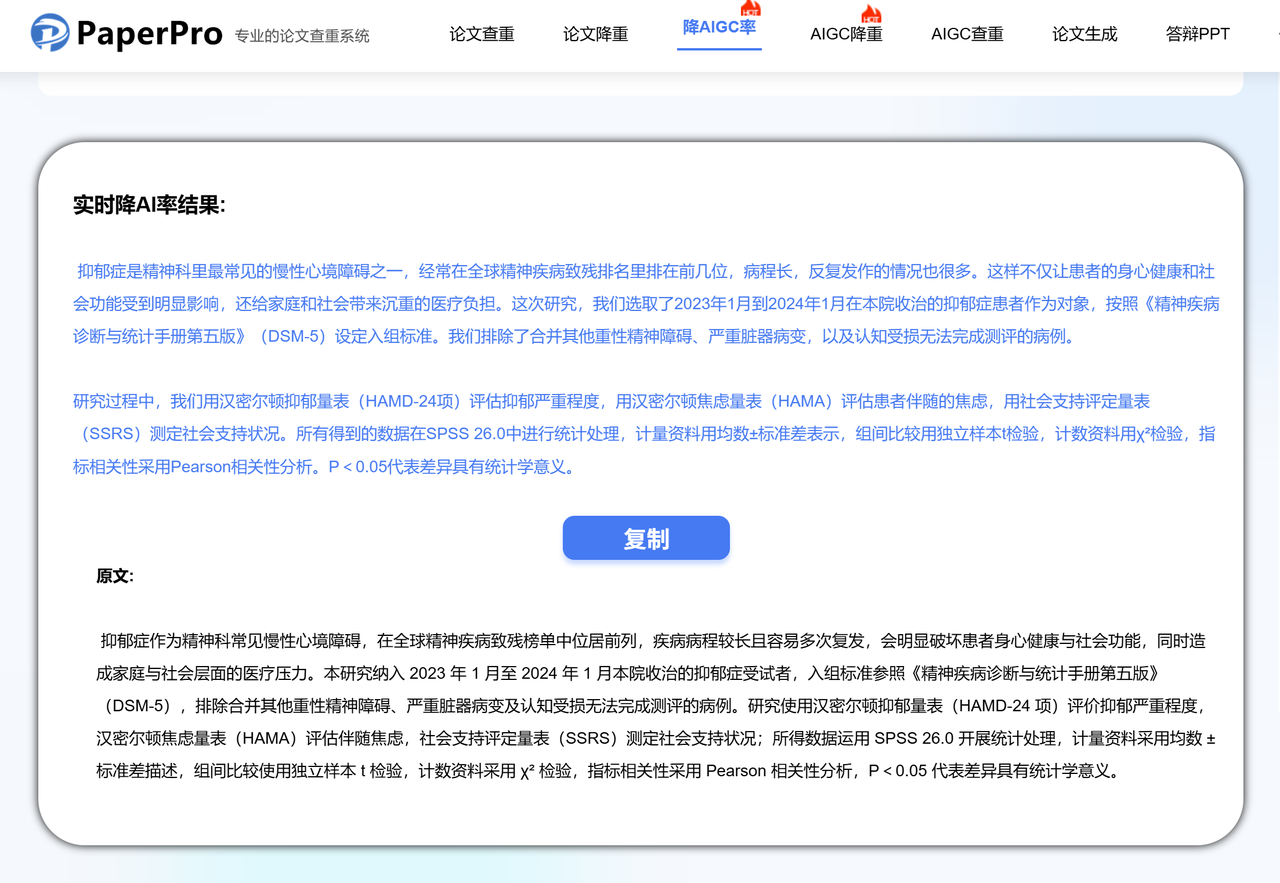
Task: Select the 降AIGC率 navigation tab
Action: point(719,28)
